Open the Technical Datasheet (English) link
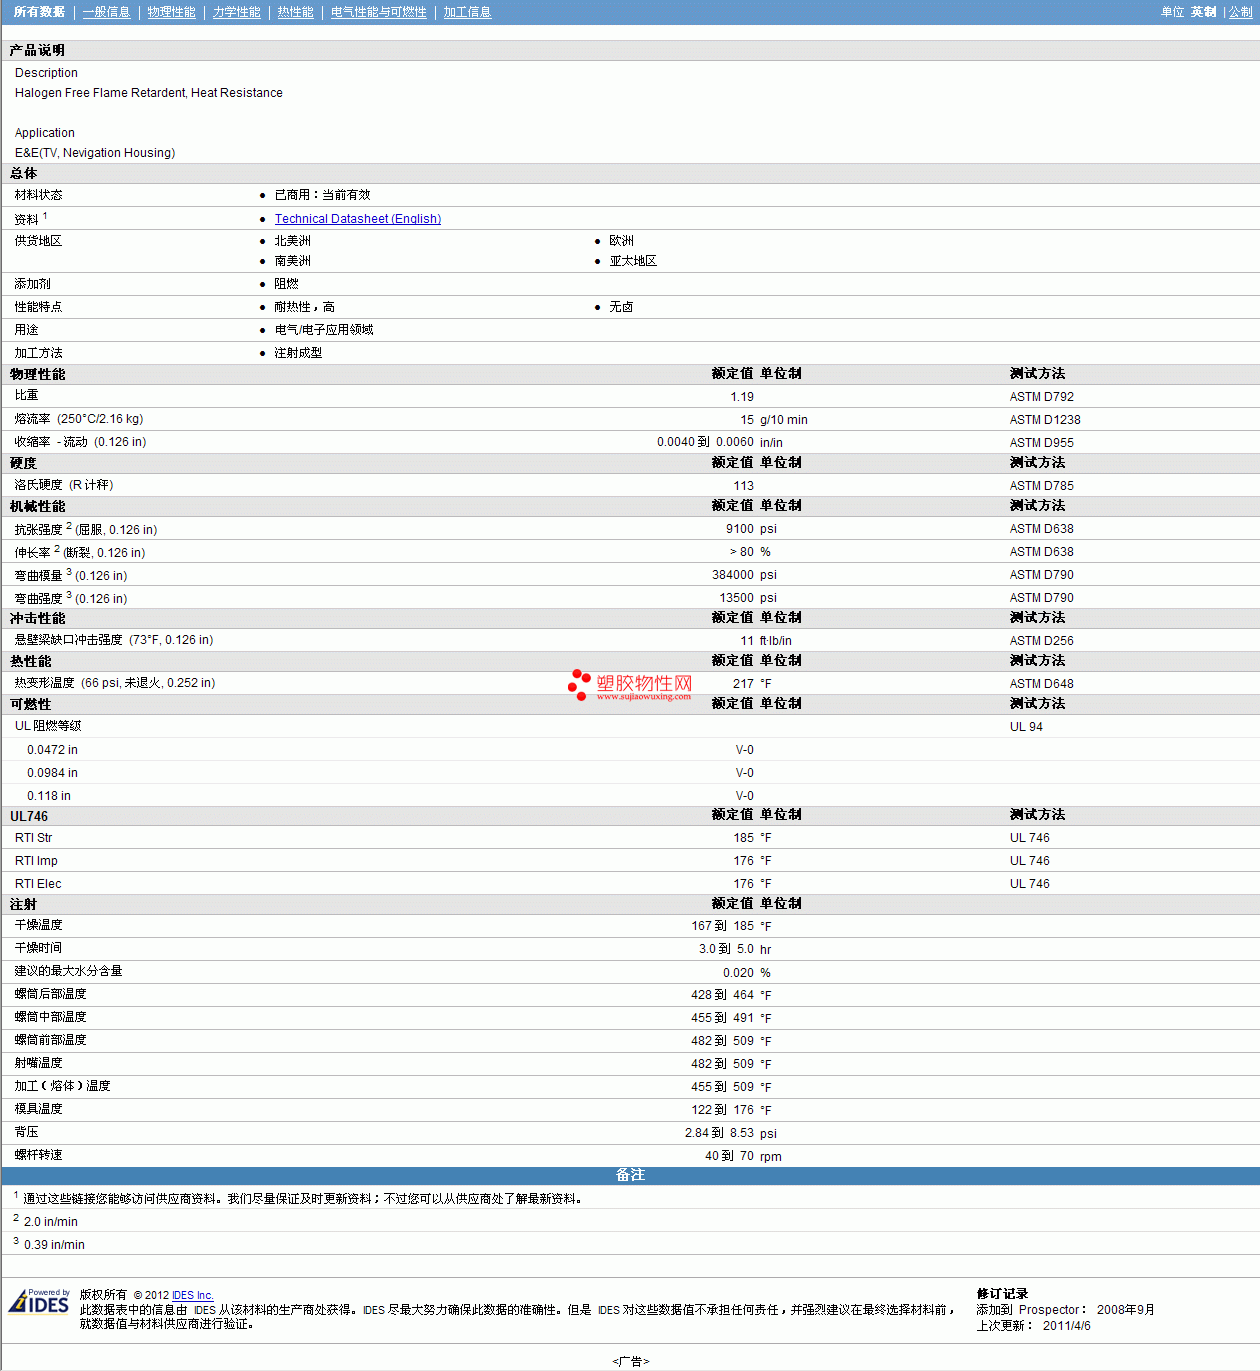1260x1371 pixels. coord(358,219)
